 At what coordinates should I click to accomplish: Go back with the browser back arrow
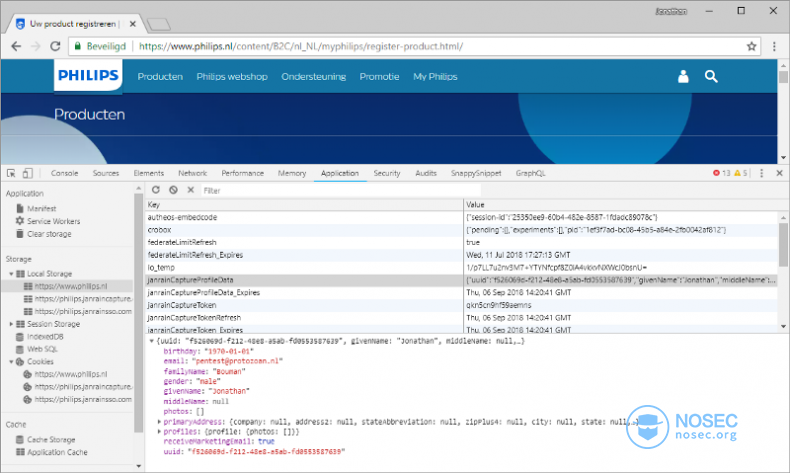coord(16,46)
